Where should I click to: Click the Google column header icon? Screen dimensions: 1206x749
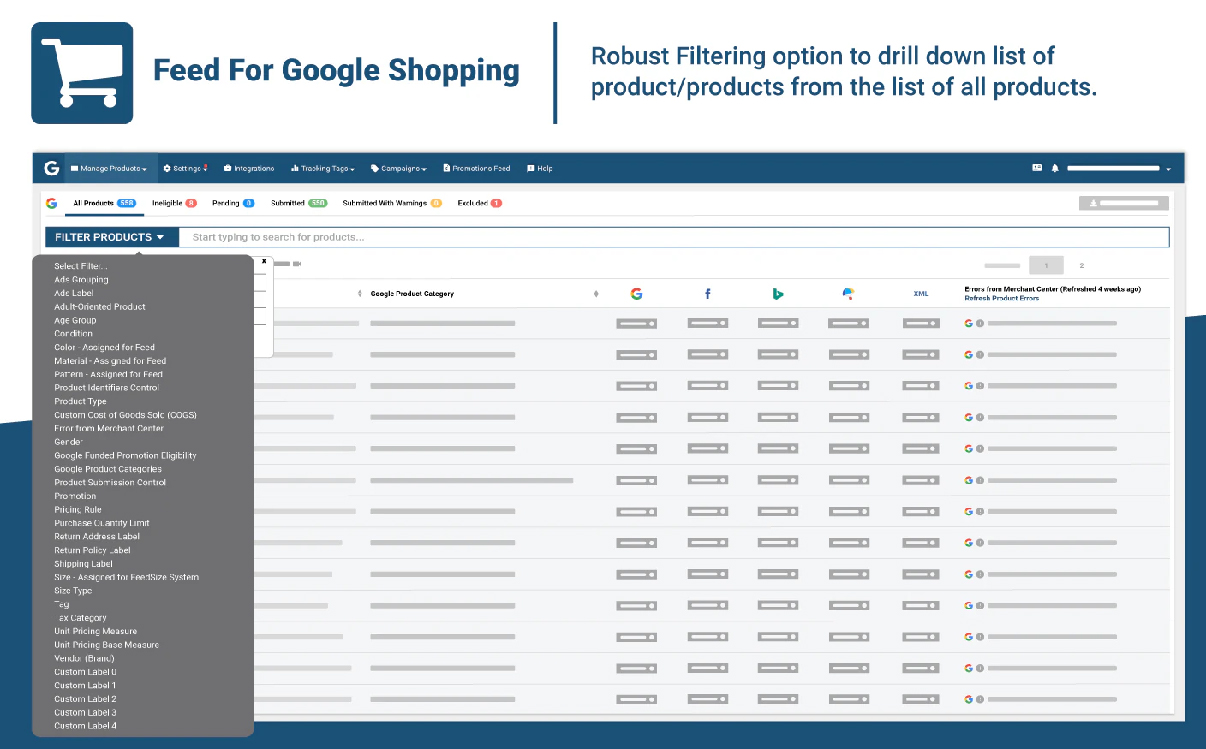pyautogui.click(x=636, y=294)
